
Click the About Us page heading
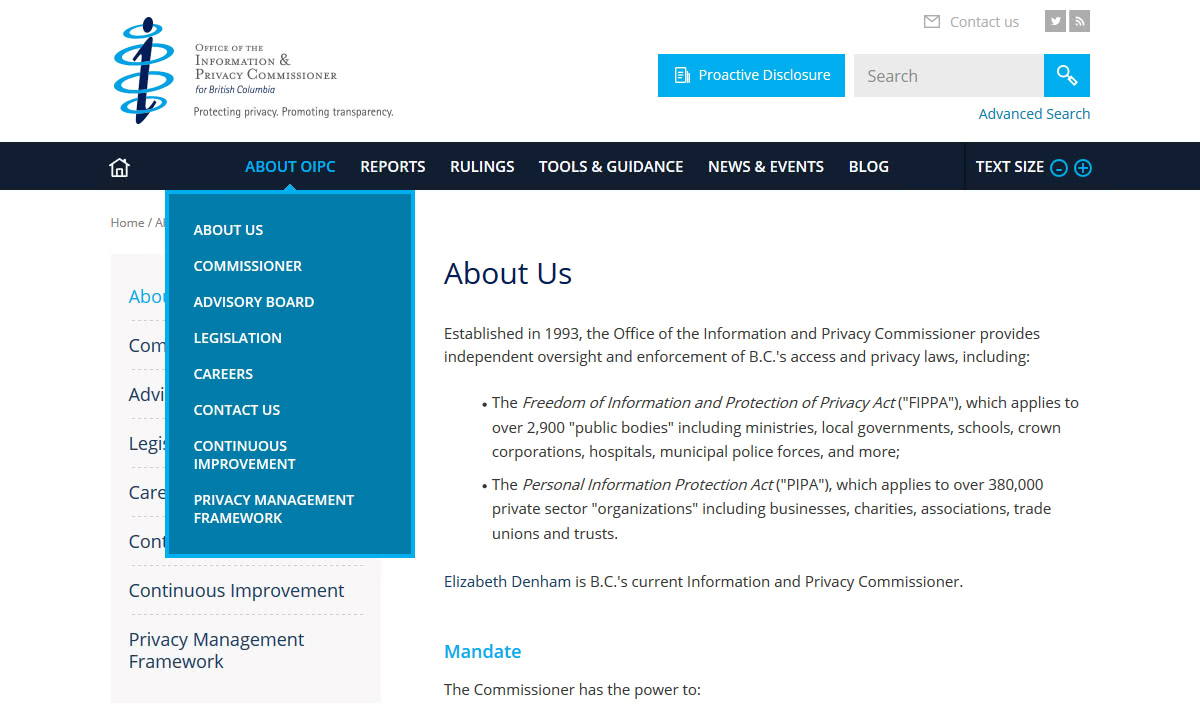[508, 273]
